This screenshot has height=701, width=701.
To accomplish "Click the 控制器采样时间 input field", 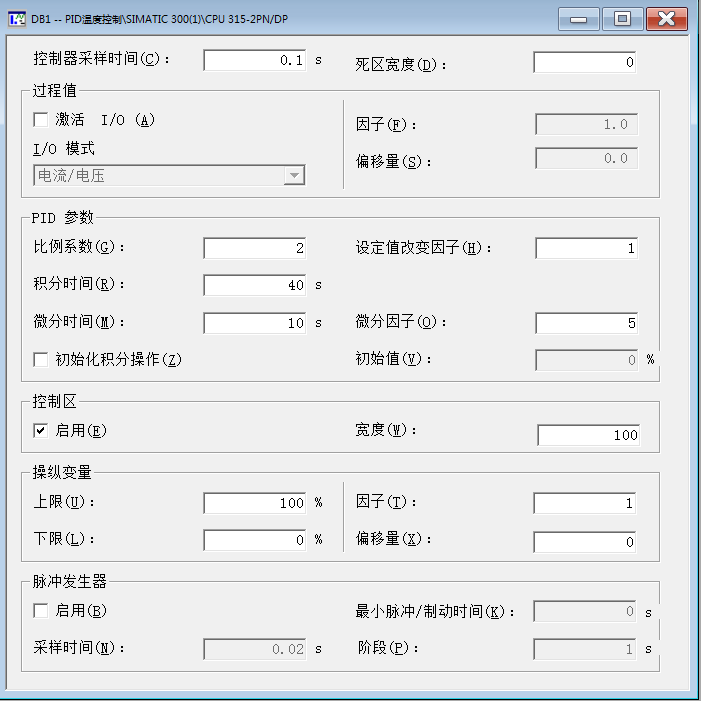I will pos(255,60).
